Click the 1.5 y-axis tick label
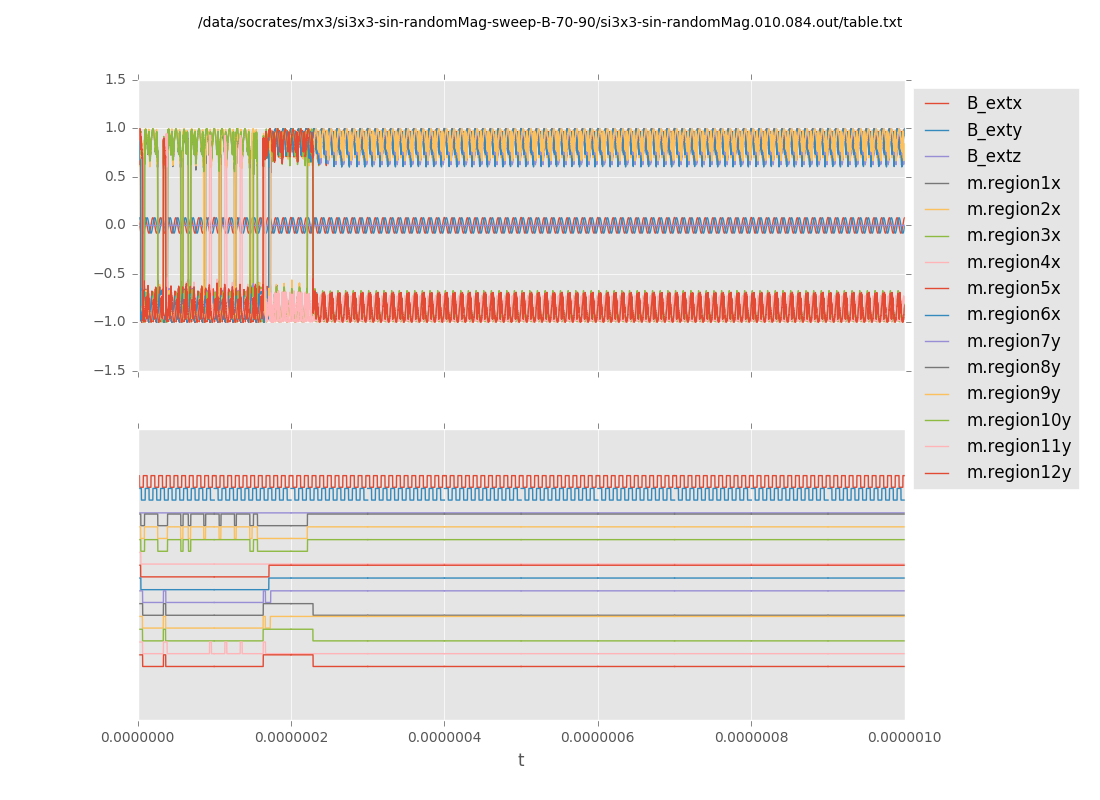This screenshot has height=800, width=1100. (116, 80)
